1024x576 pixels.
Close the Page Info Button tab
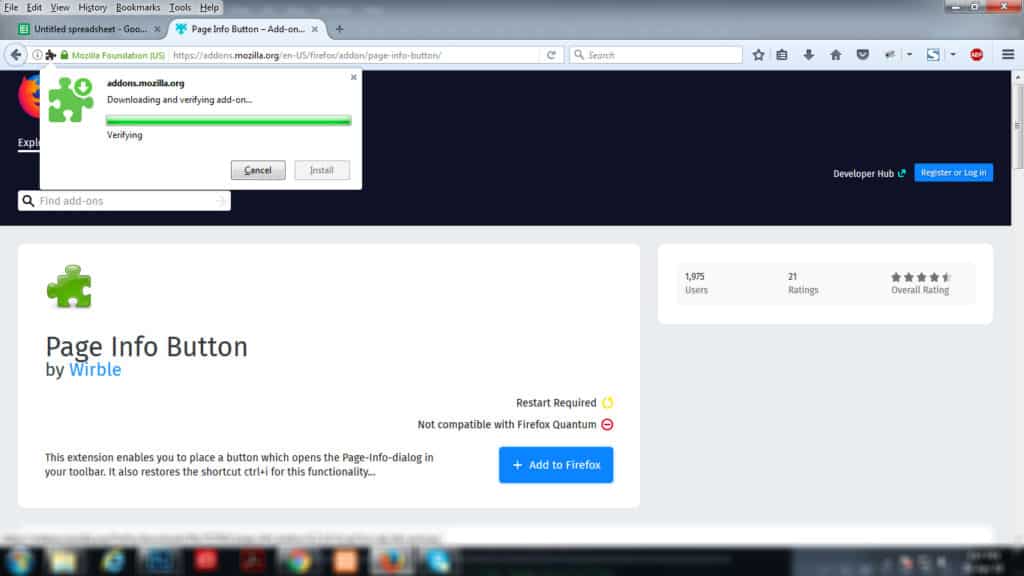[x=315, y=29]
